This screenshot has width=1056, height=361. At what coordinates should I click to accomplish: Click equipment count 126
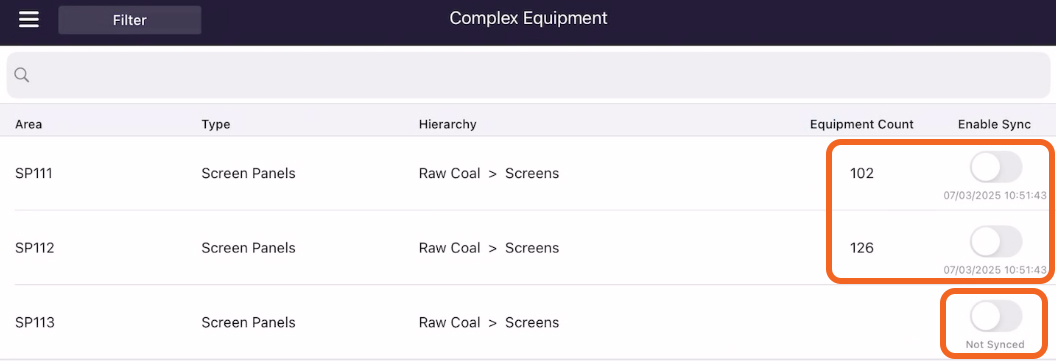861,248
